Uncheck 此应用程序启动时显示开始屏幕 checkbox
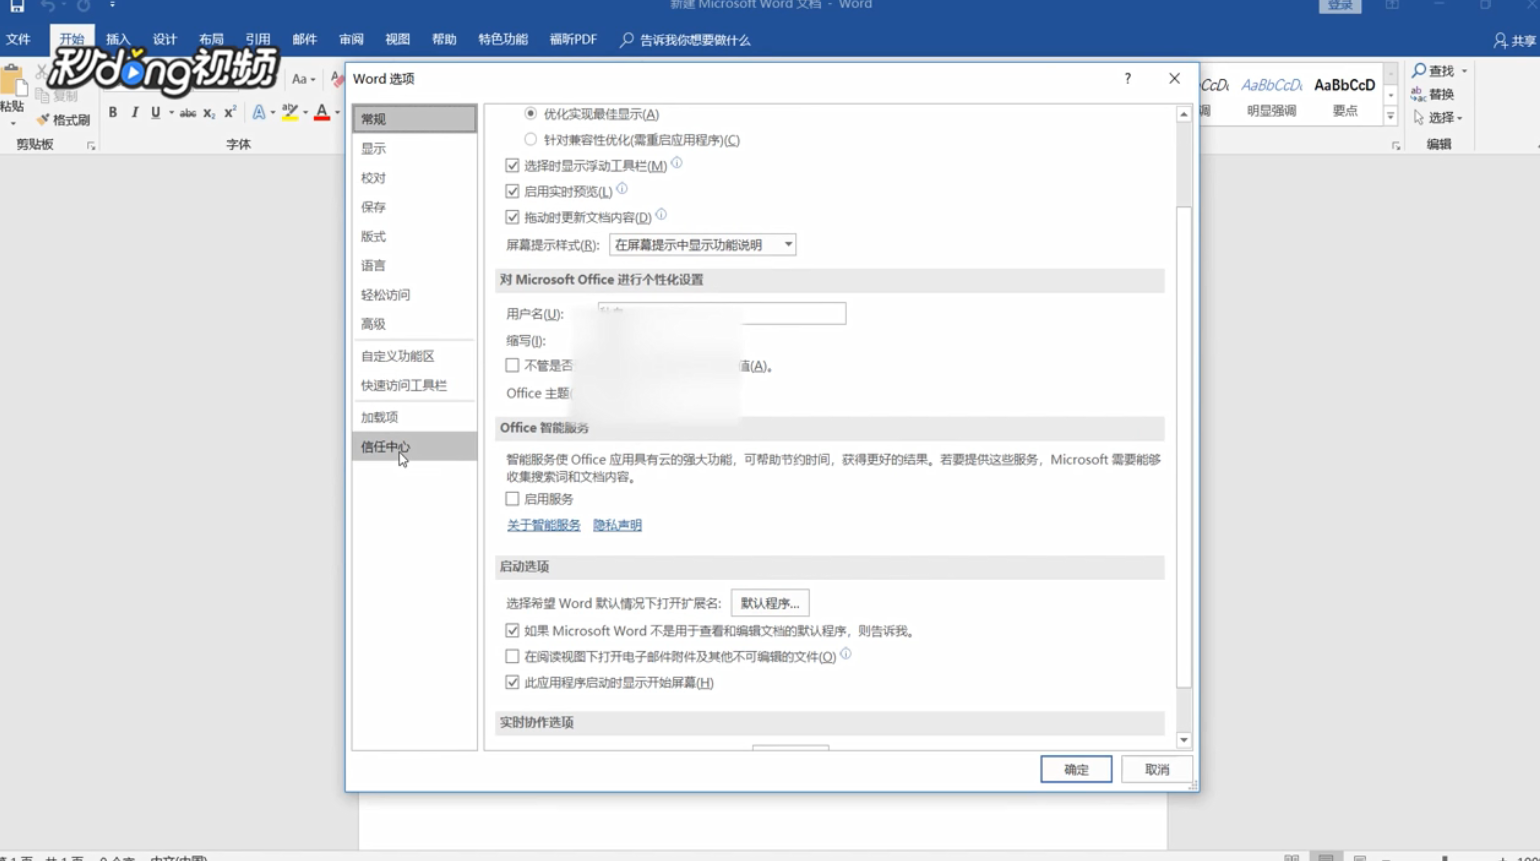The height and width of the screenshot is (861, 1540). (512, 683)
